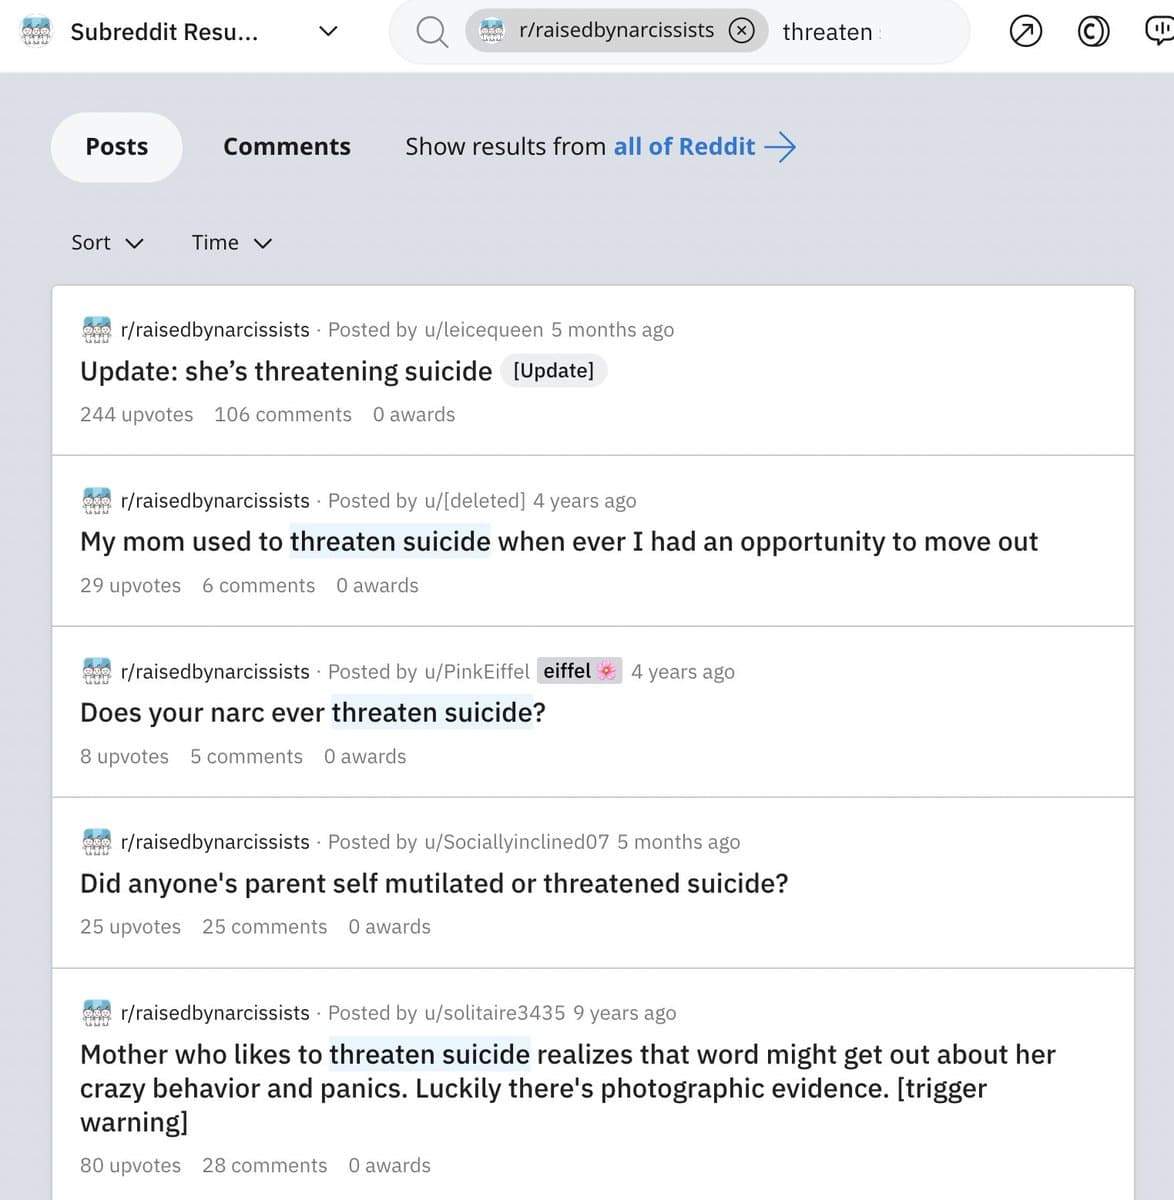Switch to the Comments tab
Screen dimensions: 1174x1200
(x=287, y=147)
